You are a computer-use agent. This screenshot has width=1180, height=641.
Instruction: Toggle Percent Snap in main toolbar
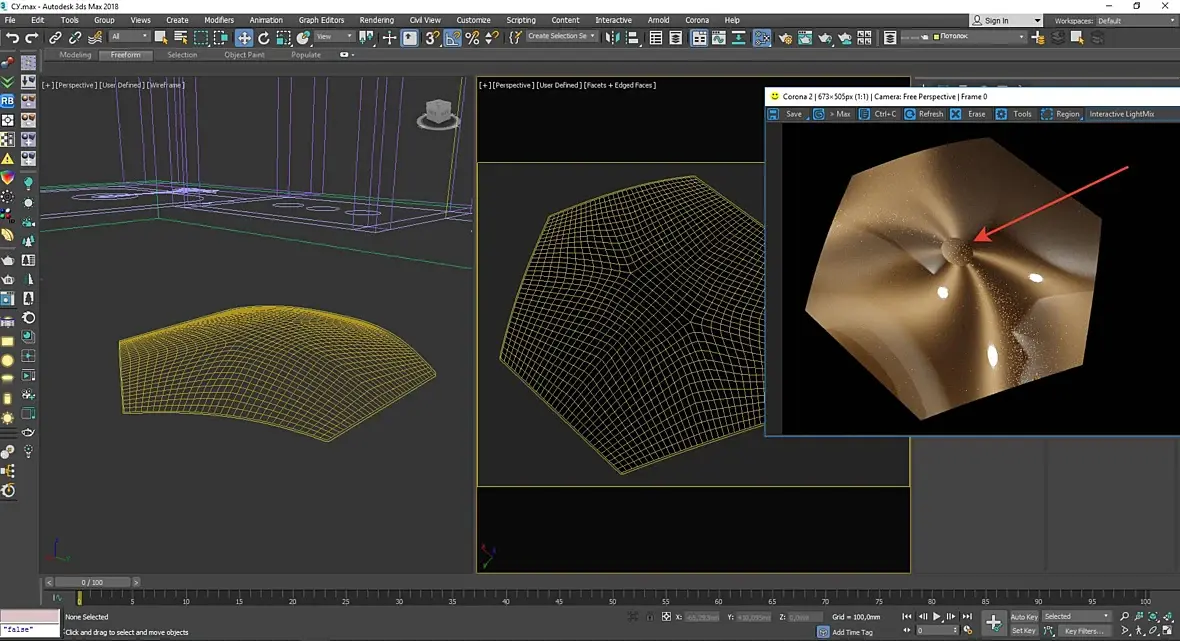coord(472,38)
